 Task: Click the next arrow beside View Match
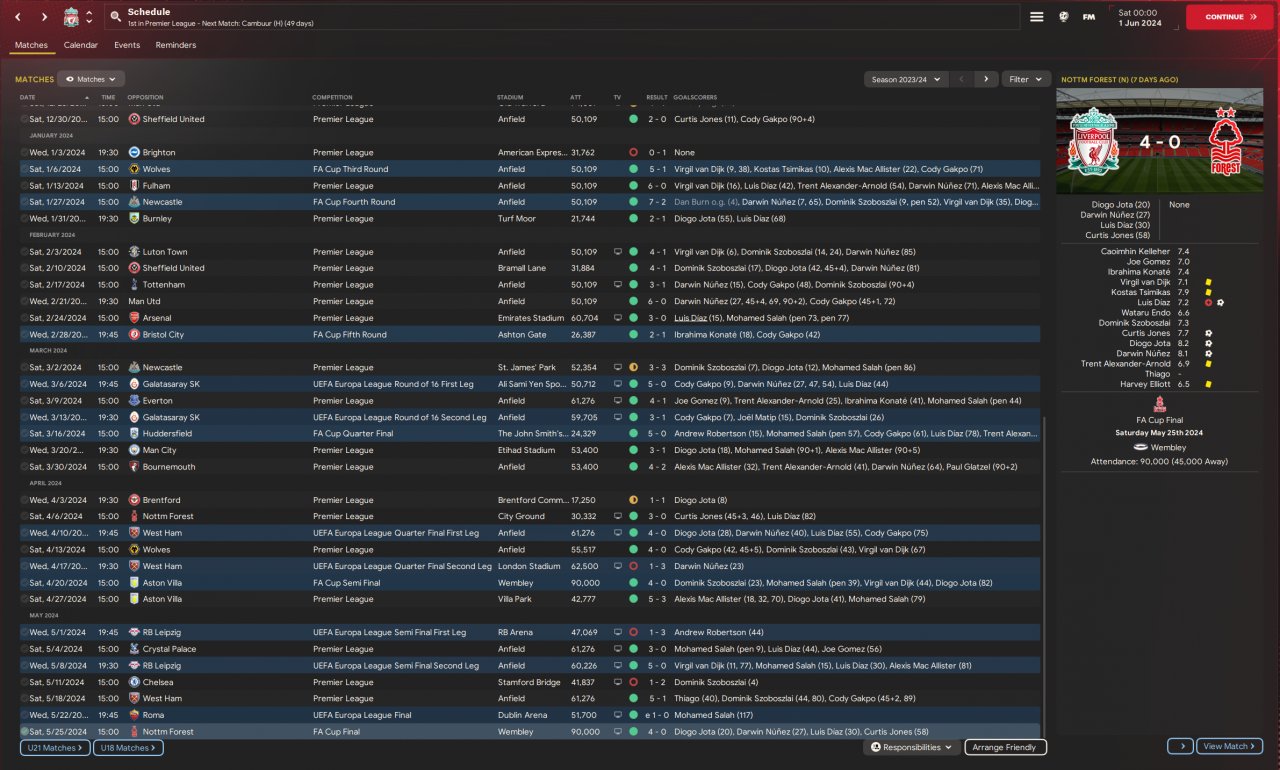[x=1179, y=746]
